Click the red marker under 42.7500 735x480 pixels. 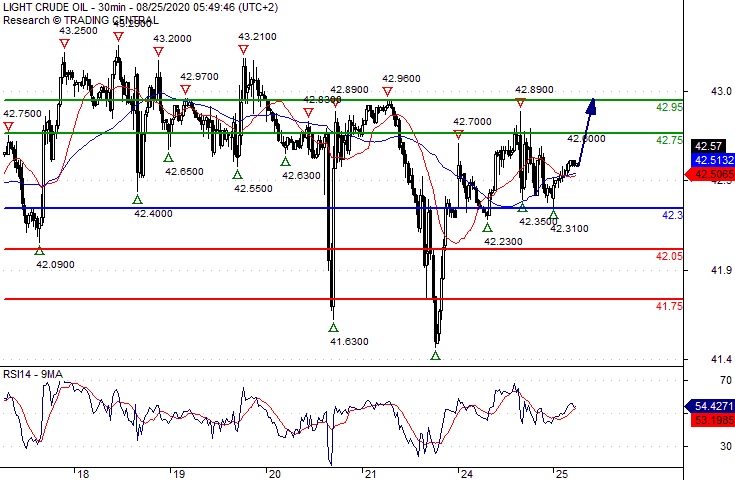(x=8, y=127)
